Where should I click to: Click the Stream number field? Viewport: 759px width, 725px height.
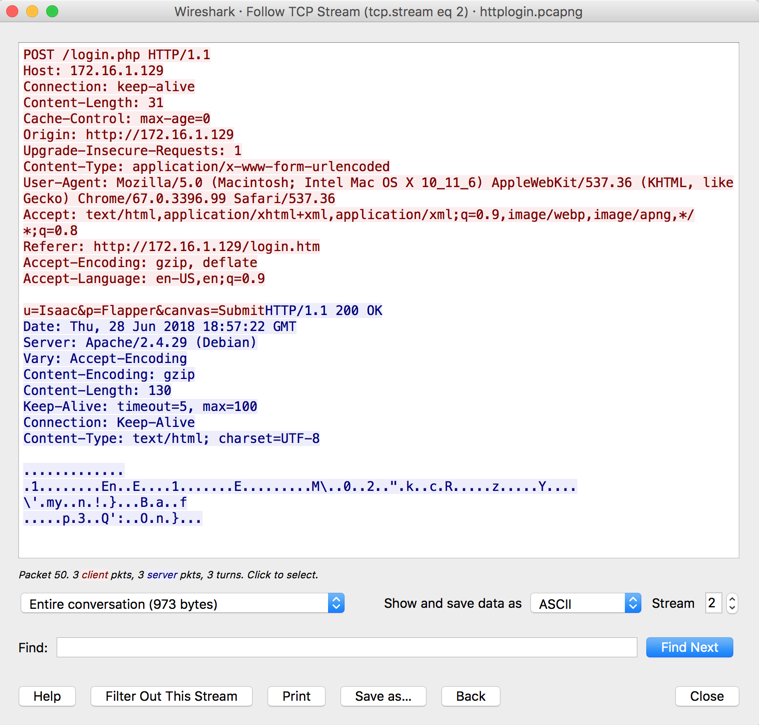(712, 604)
